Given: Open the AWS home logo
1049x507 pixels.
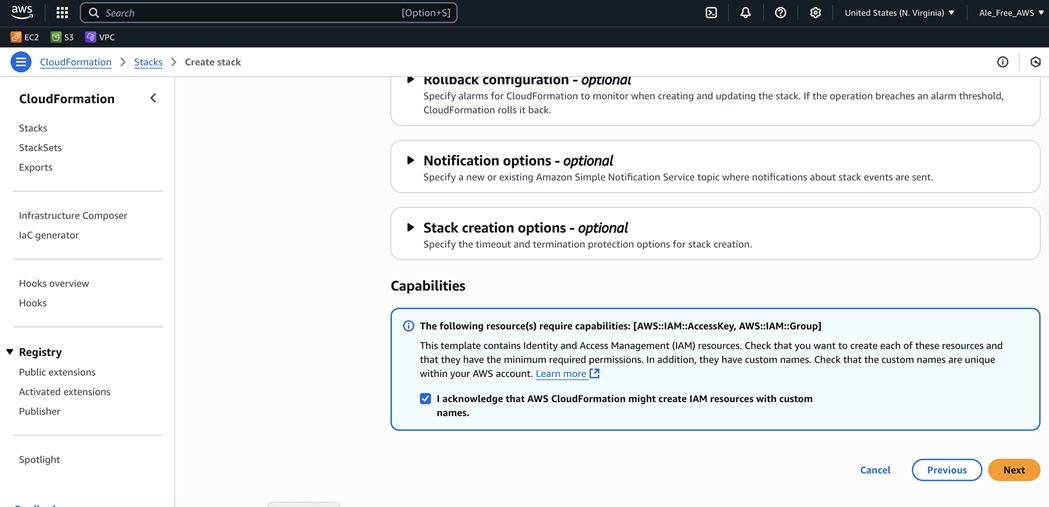Looking at the screenshot, I should (x=22, y=11).
